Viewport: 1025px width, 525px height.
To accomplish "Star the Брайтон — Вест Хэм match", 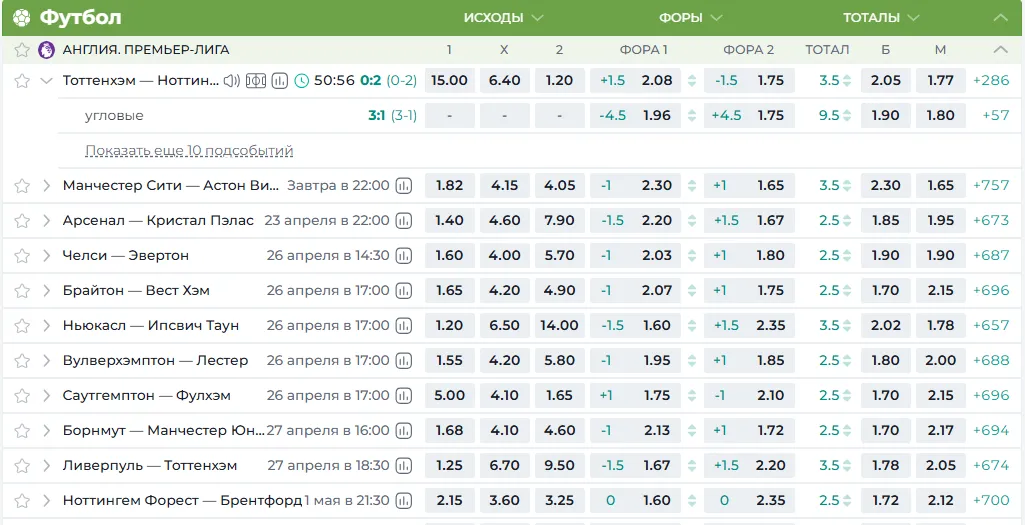I will tap(22, 290).
